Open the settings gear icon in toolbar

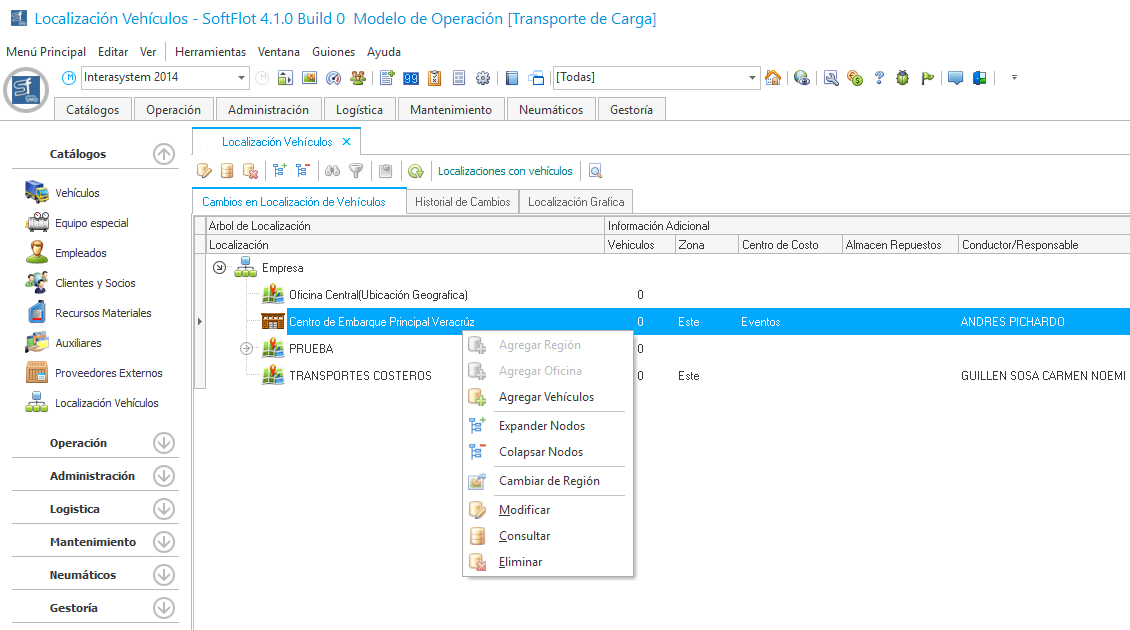(483, 78)
